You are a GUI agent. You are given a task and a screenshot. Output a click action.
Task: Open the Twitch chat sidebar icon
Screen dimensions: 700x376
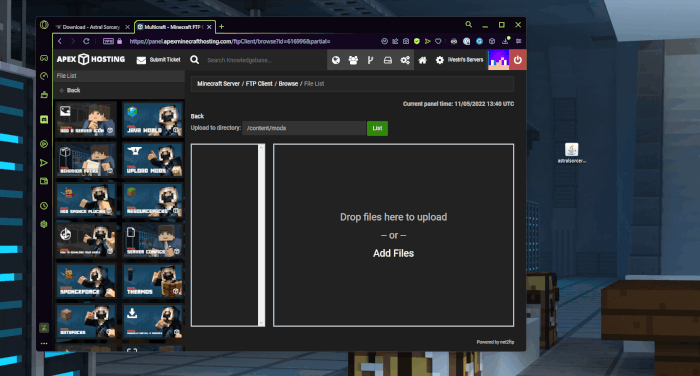coord(44,119)
